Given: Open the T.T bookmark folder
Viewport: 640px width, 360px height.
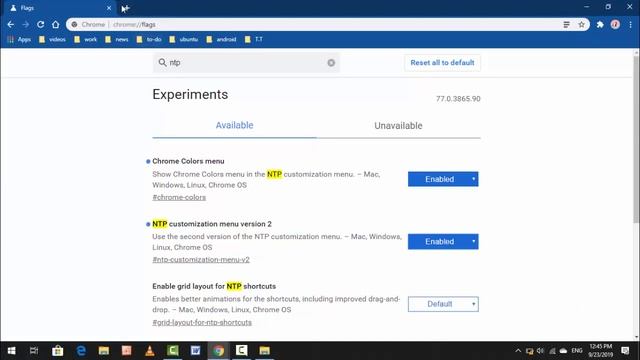Looking at the screenshot, I should (x=253, y=39).
